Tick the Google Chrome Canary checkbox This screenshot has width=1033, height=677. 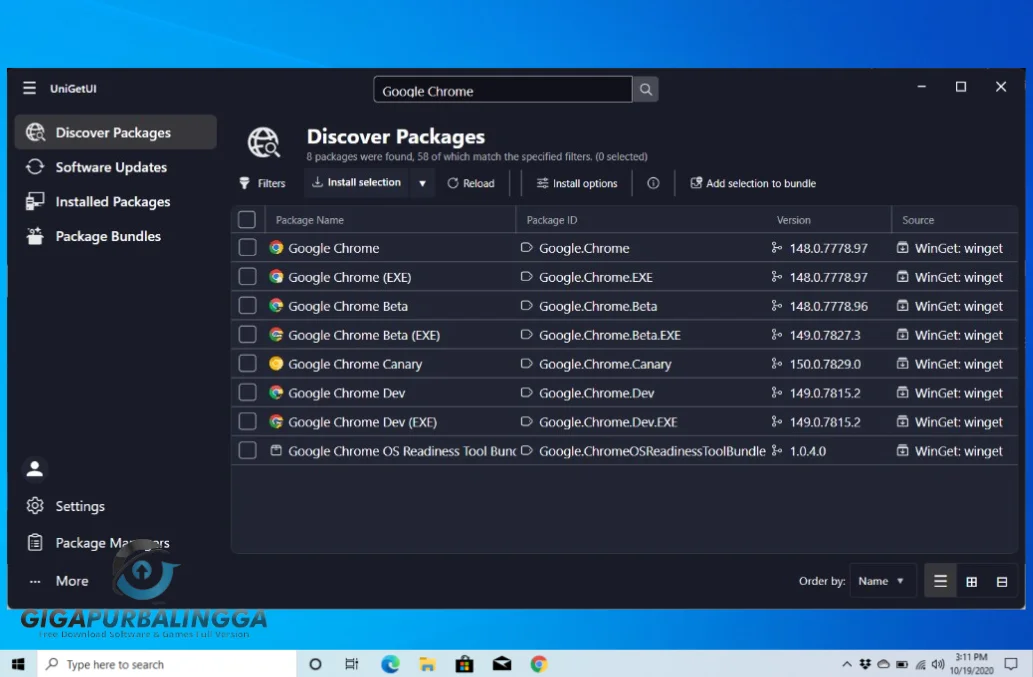[247, 364]
